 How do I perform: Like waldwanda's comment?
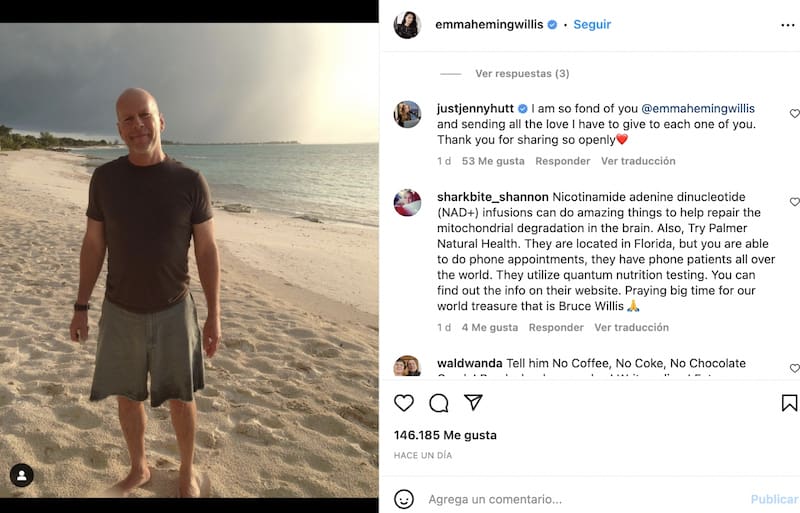[794, 368]
